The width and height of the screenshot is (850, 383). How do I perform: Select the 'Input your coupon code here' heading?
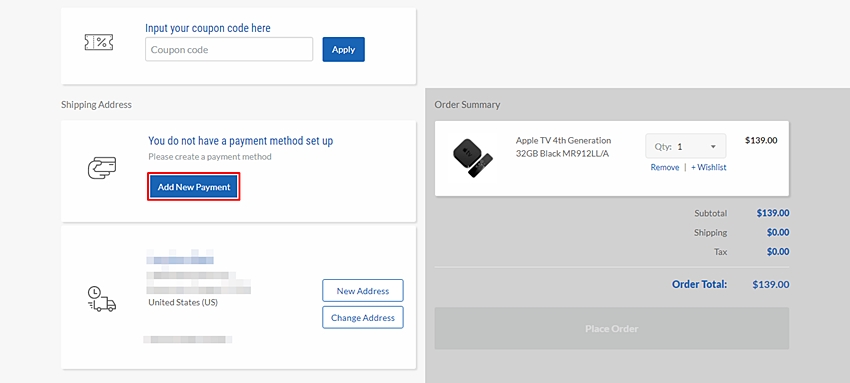[208, 28]
